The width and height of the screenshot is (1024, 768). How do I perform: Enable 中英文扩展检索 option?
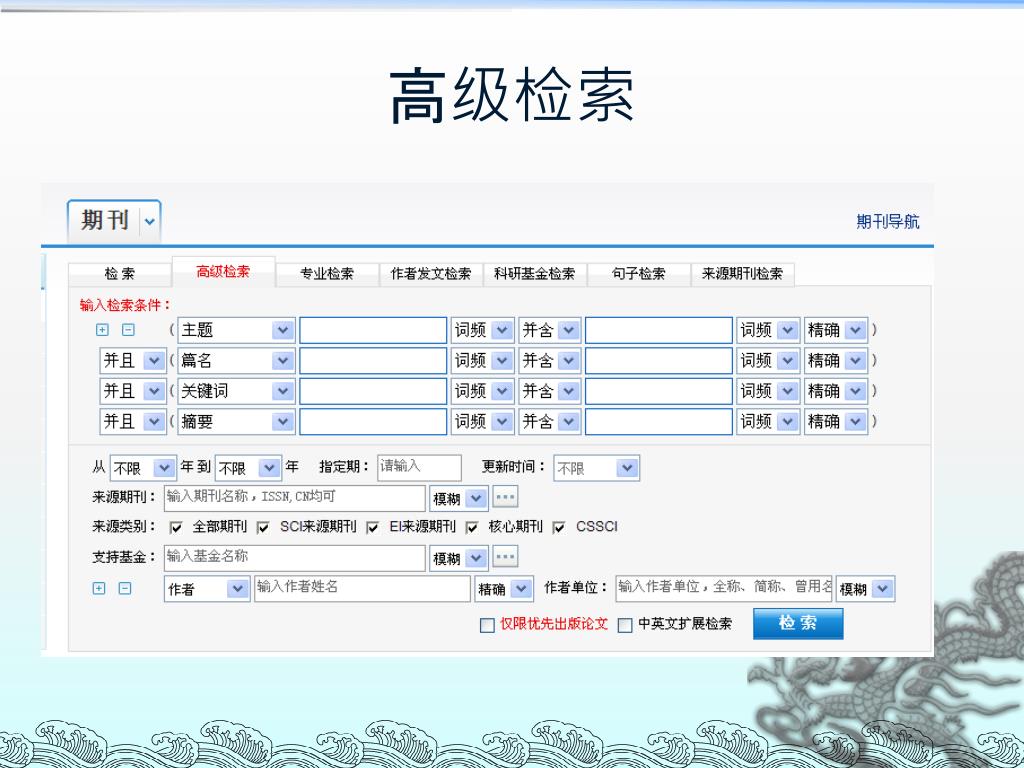(x=625, y=626)
